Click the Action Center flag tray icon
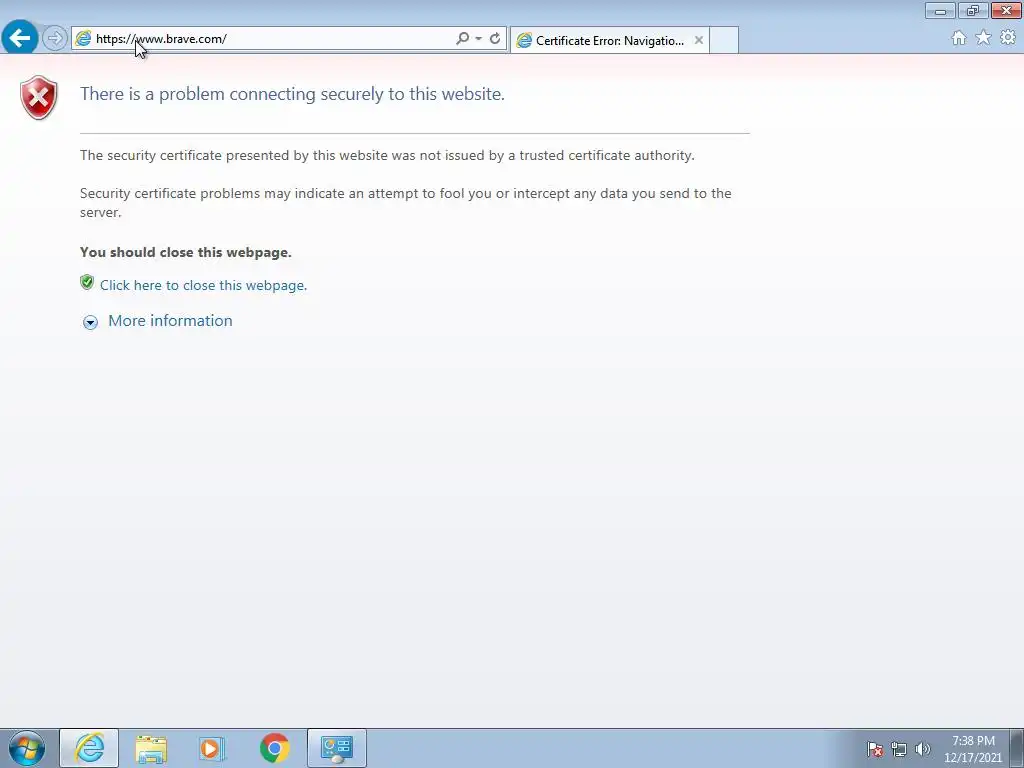1024x768 pixels. coord(875,749)
